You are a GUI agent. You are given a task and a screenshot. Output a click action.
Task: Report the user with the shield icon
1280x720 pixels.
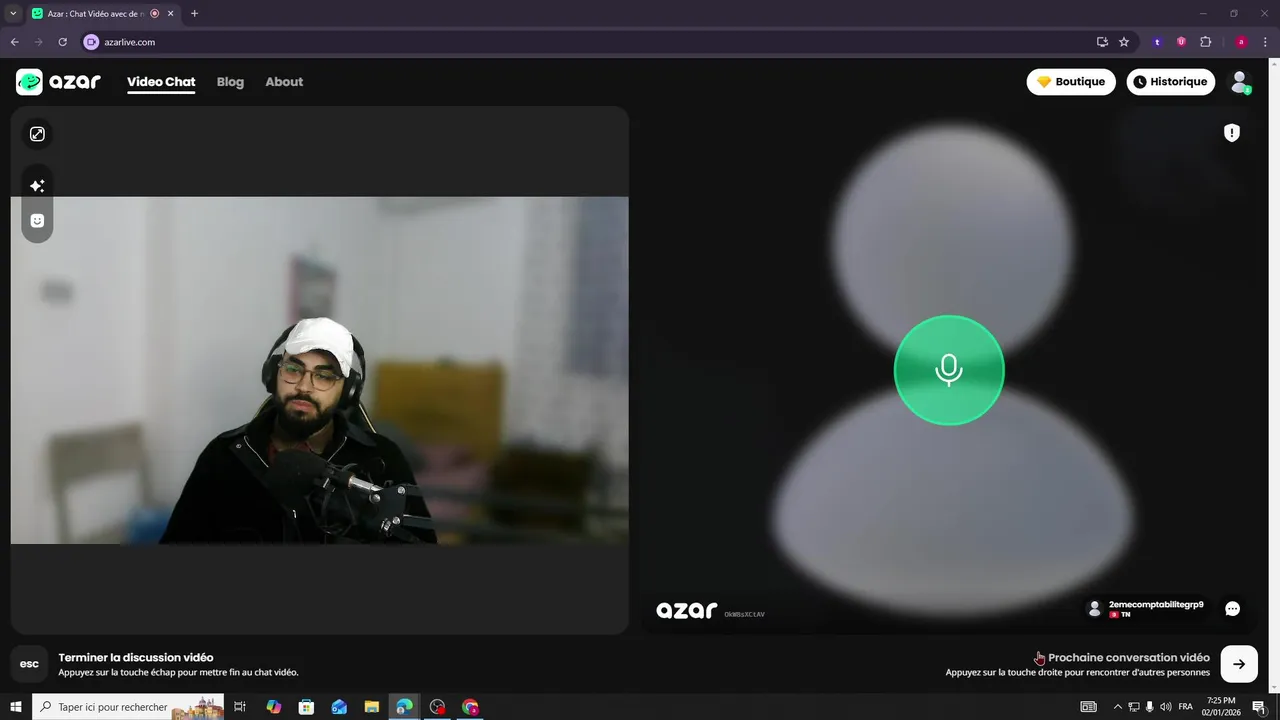point(1232,133)
